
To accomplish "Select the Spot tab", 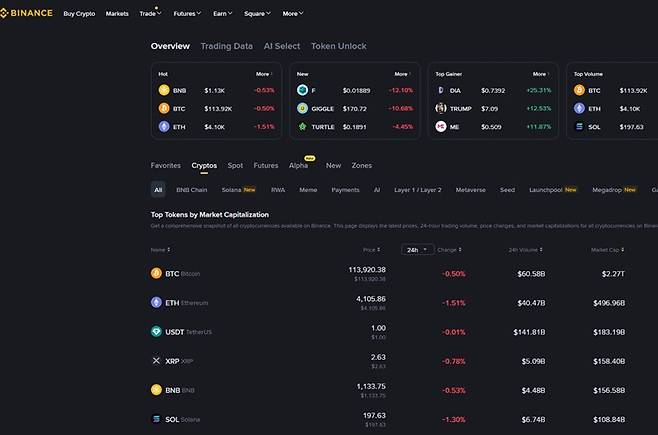I will (x=235, y=165).
